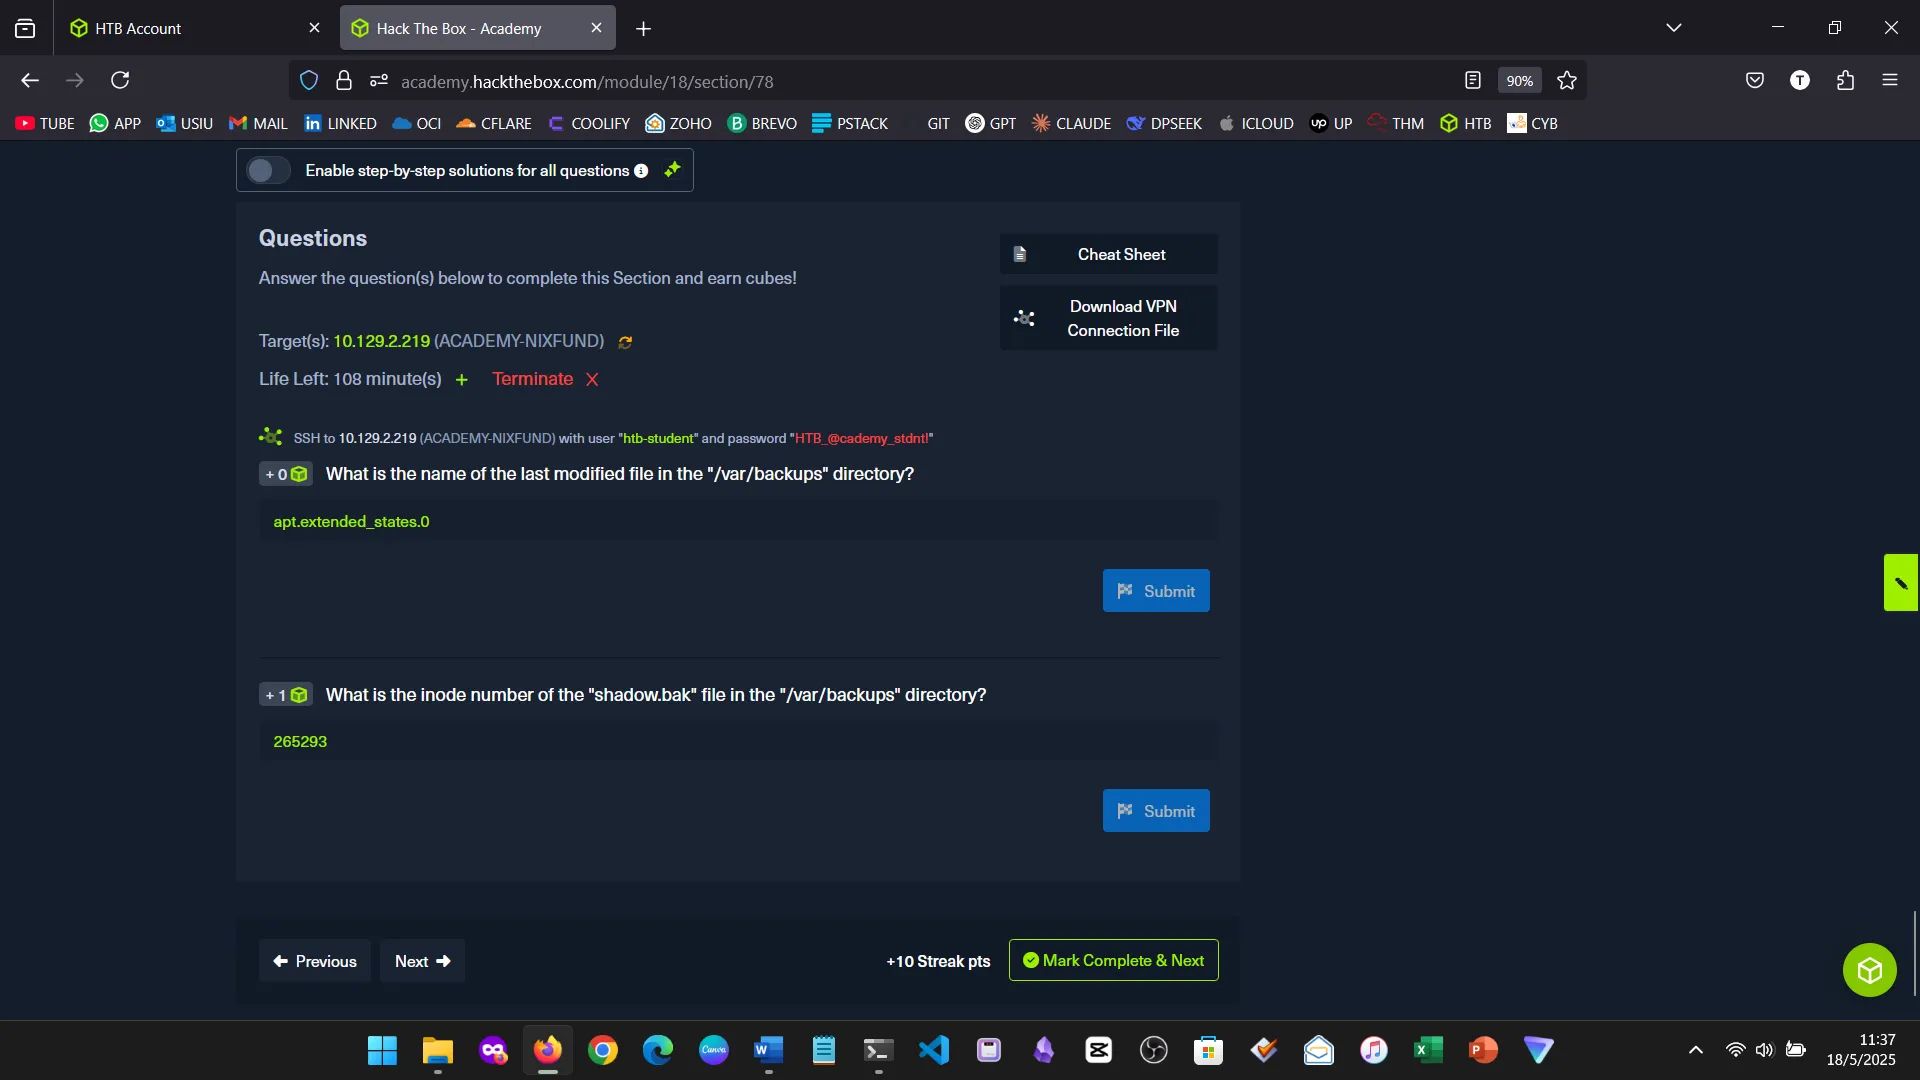Download VPN Connection File
1920x1080 pixels.
click(x=1108, y=318)
